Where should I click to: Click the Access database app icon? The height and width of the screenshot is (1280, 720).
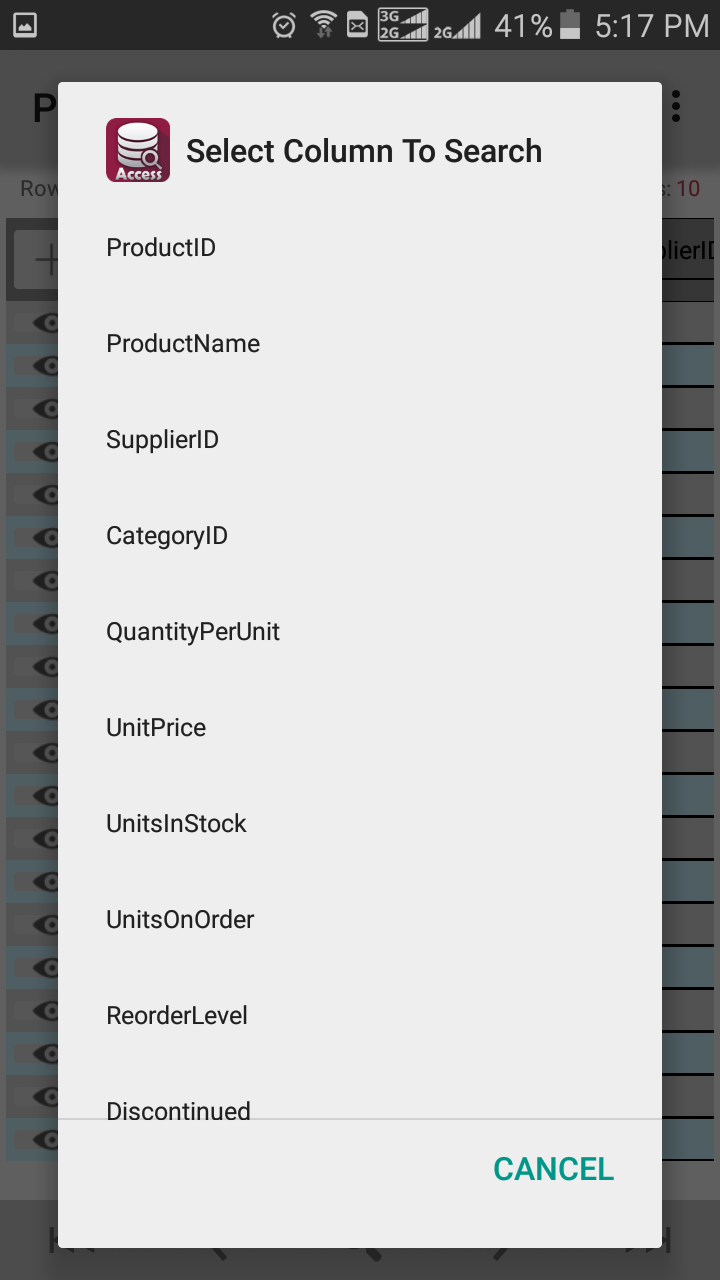[x=138, y=150]
